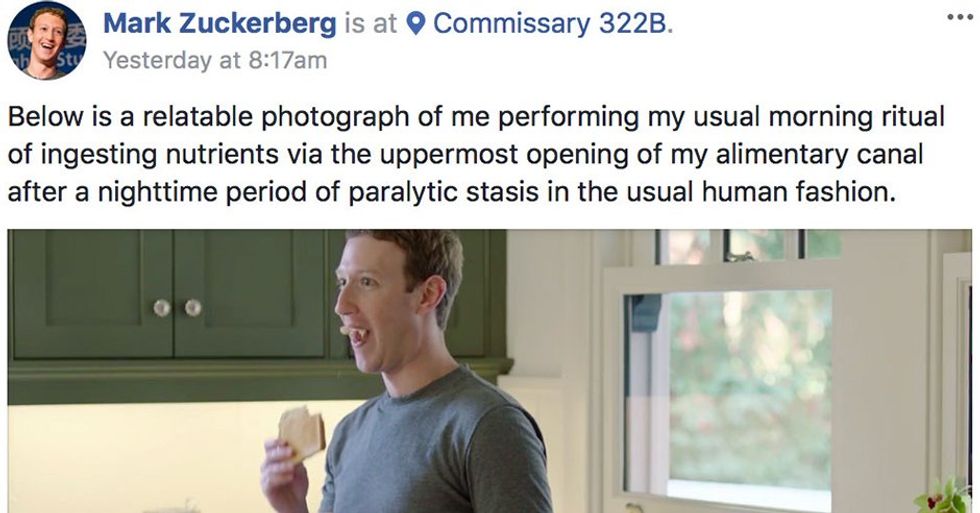This screenshot has width=980, height=513.
Task: Click the left cabinet knob in photo
Action: point(161,309)
